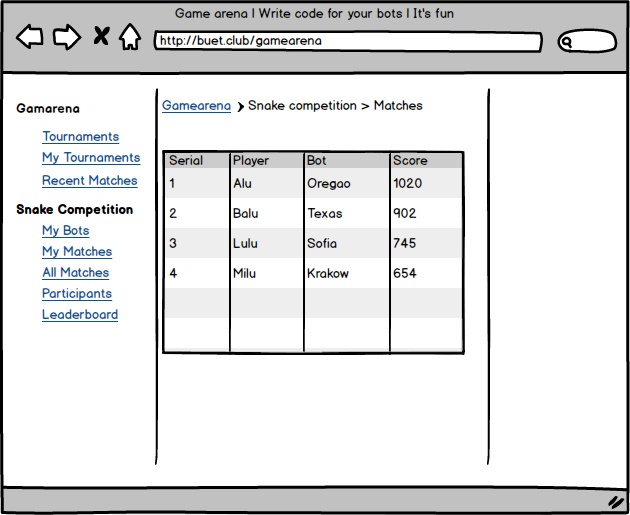Open the Participants link
This screenshot has width=630, height=515.
coord(77,294)
